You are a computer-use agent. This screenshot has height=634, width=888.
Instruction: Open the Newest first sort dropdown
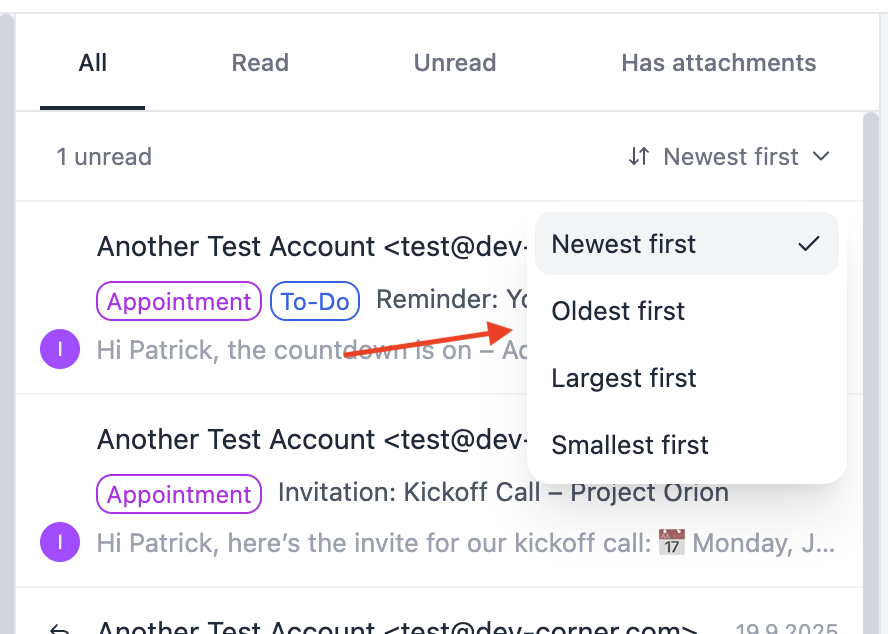click(730, 157)
